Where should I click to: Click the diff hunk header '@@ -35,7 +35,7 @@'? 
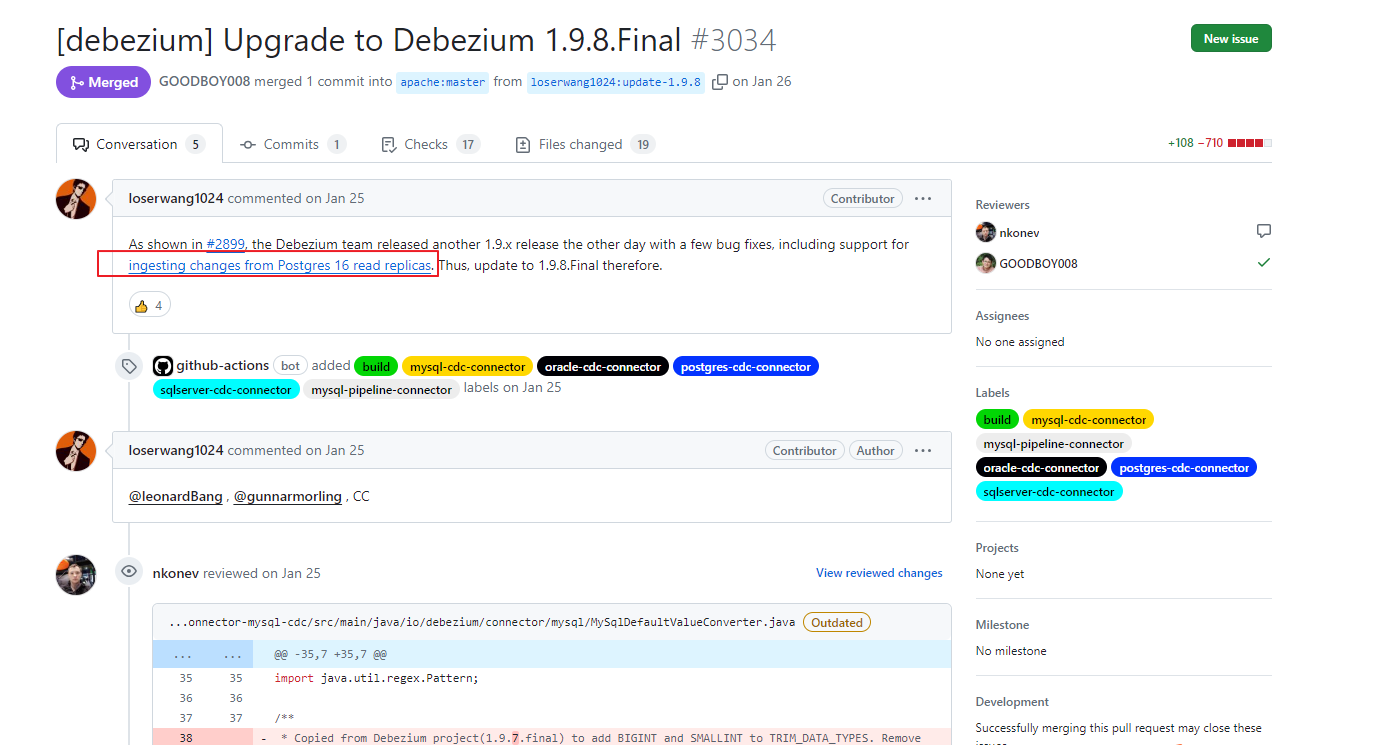pos(331,655)
